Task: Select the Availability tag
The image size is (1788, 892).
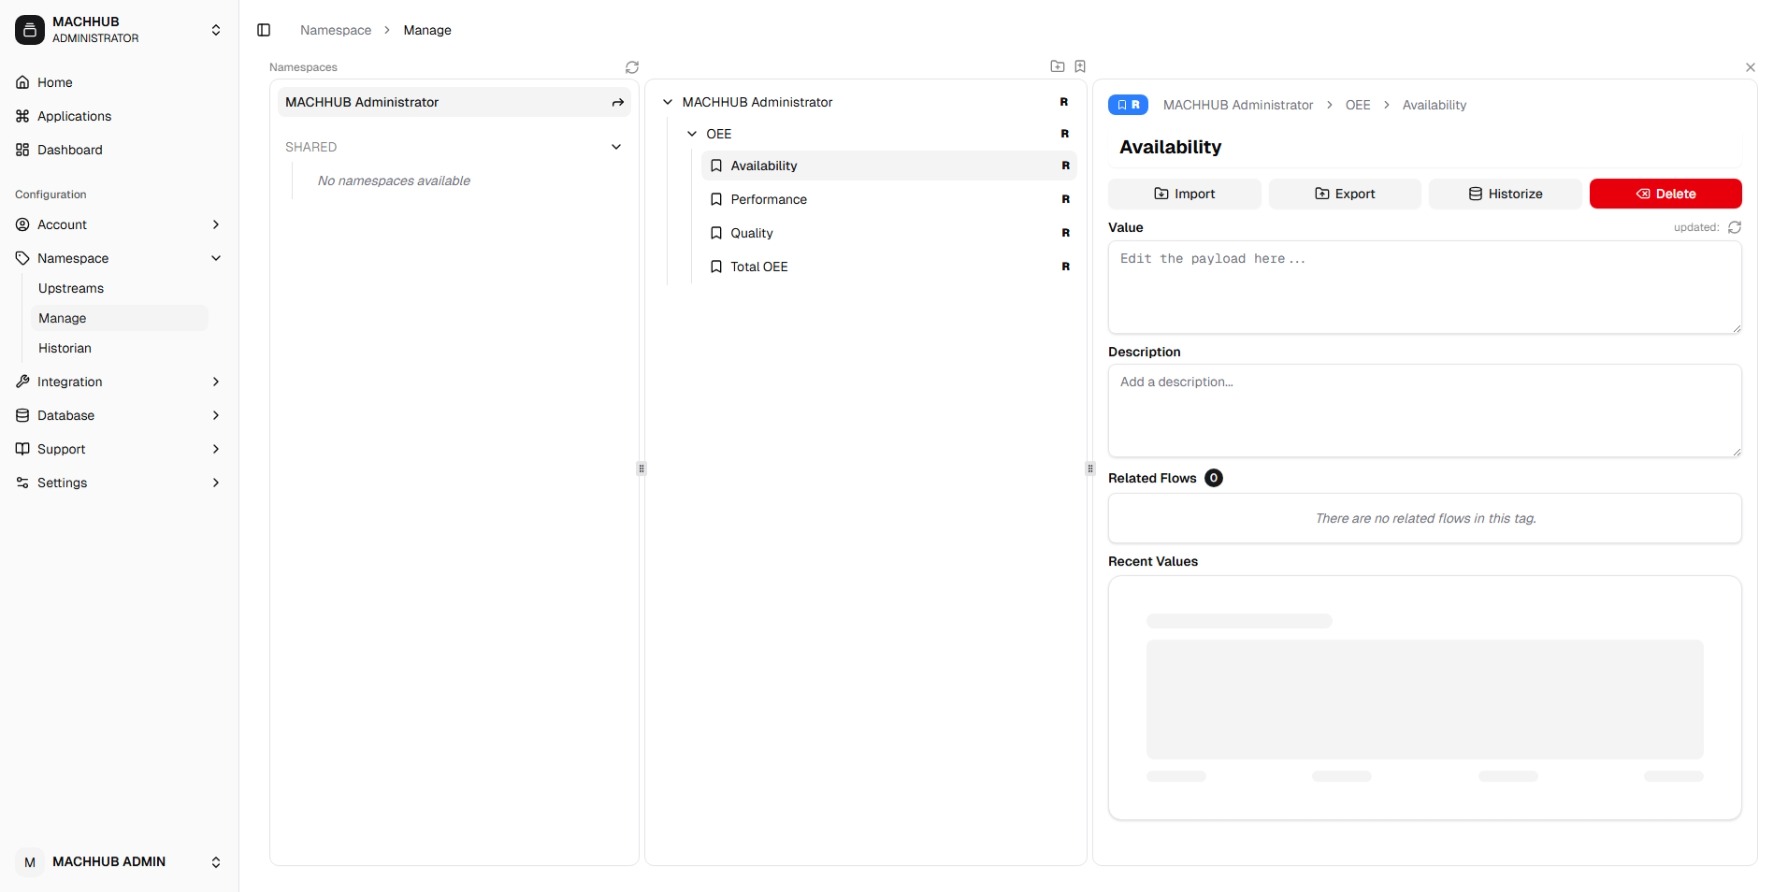Action: tap(889, 166)
